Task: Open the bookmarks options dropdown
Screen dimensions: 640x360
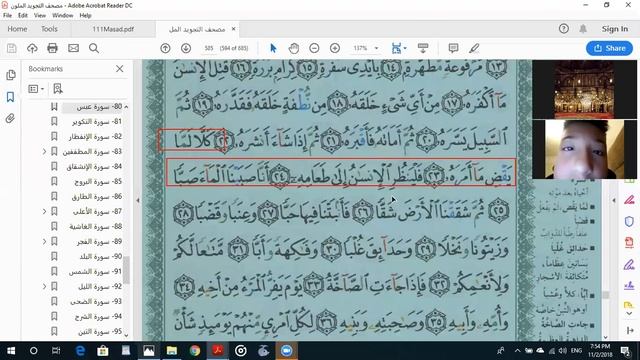Action: pos(36,89)
